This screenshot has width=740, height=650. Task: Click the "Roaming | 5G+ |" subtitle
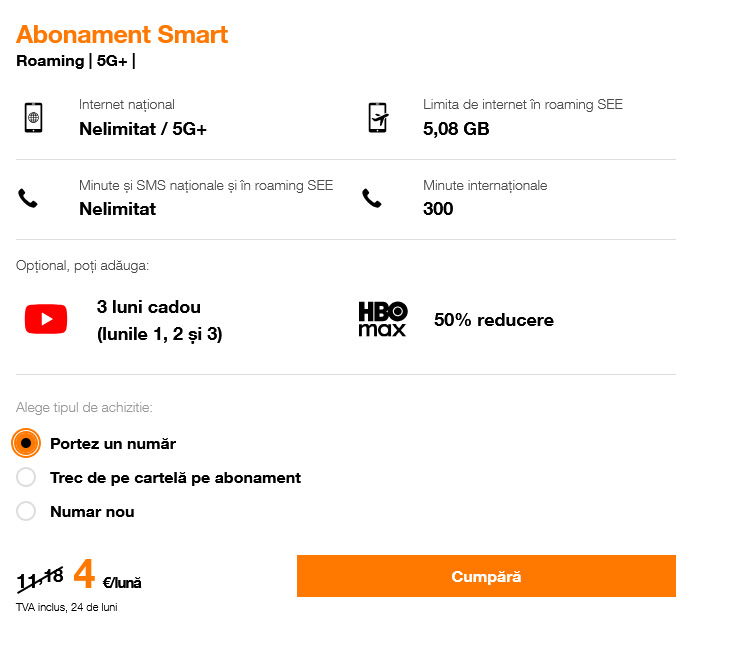(x=76, y=60)
